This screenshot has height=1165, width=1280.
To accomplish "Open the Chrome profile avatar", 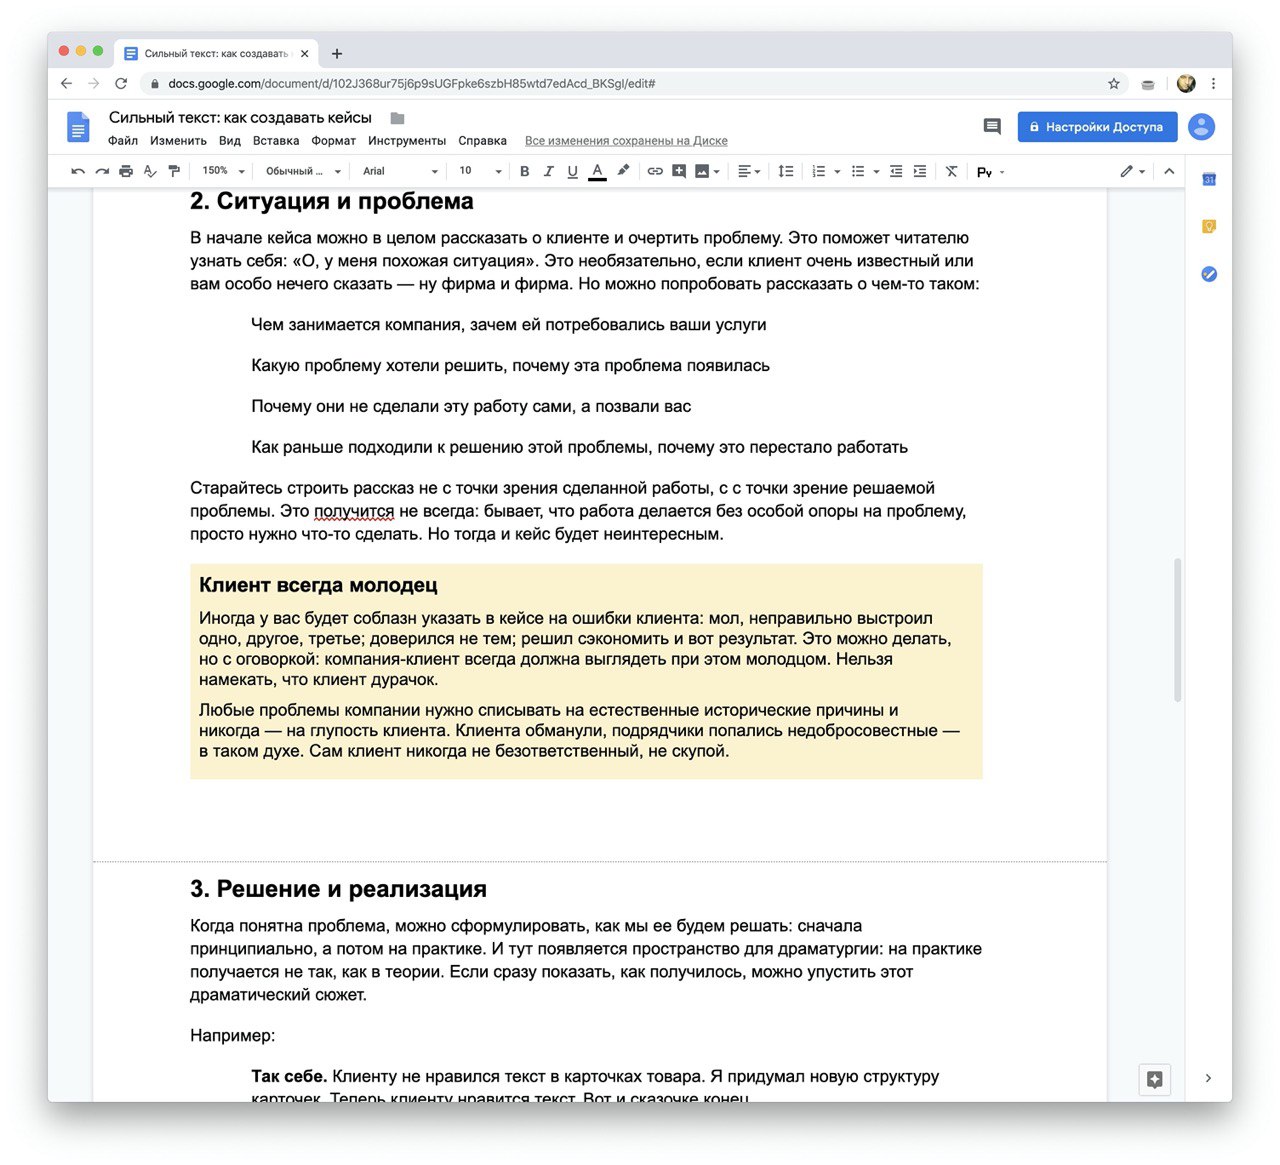I will coord(1186,84).
